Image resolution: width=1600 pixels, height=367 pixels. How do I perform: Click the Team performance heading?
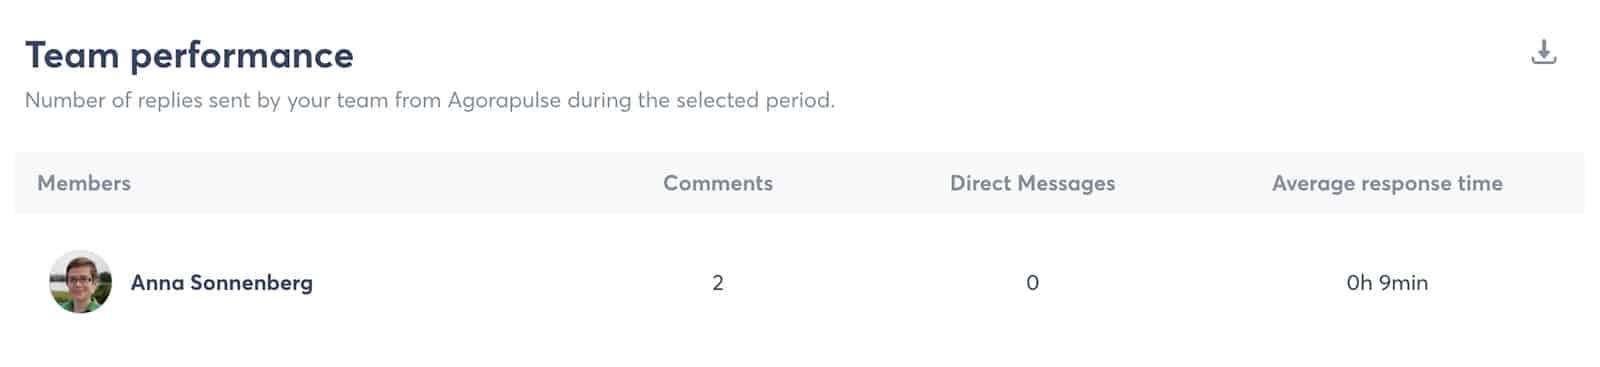(189, 55)
